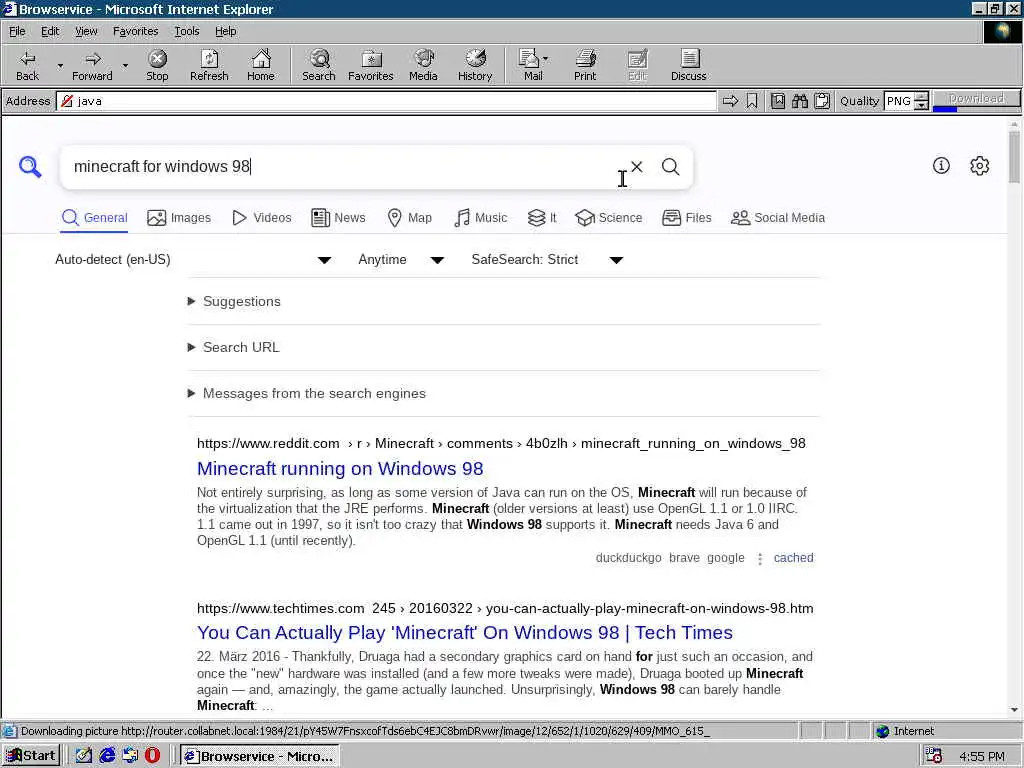Open the File menu
1024x768 pixels.
pyautogui.click(x=17, y=31)
